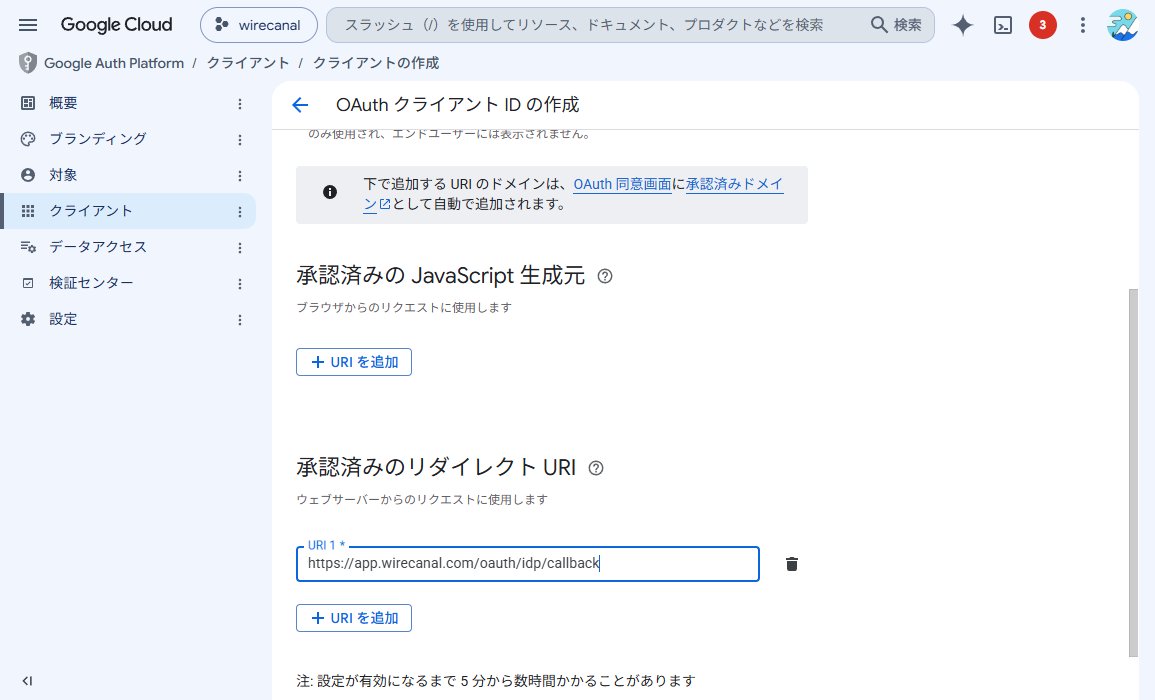
Task: Click the page vertical scrollbar
Action: pos(1133,472)
